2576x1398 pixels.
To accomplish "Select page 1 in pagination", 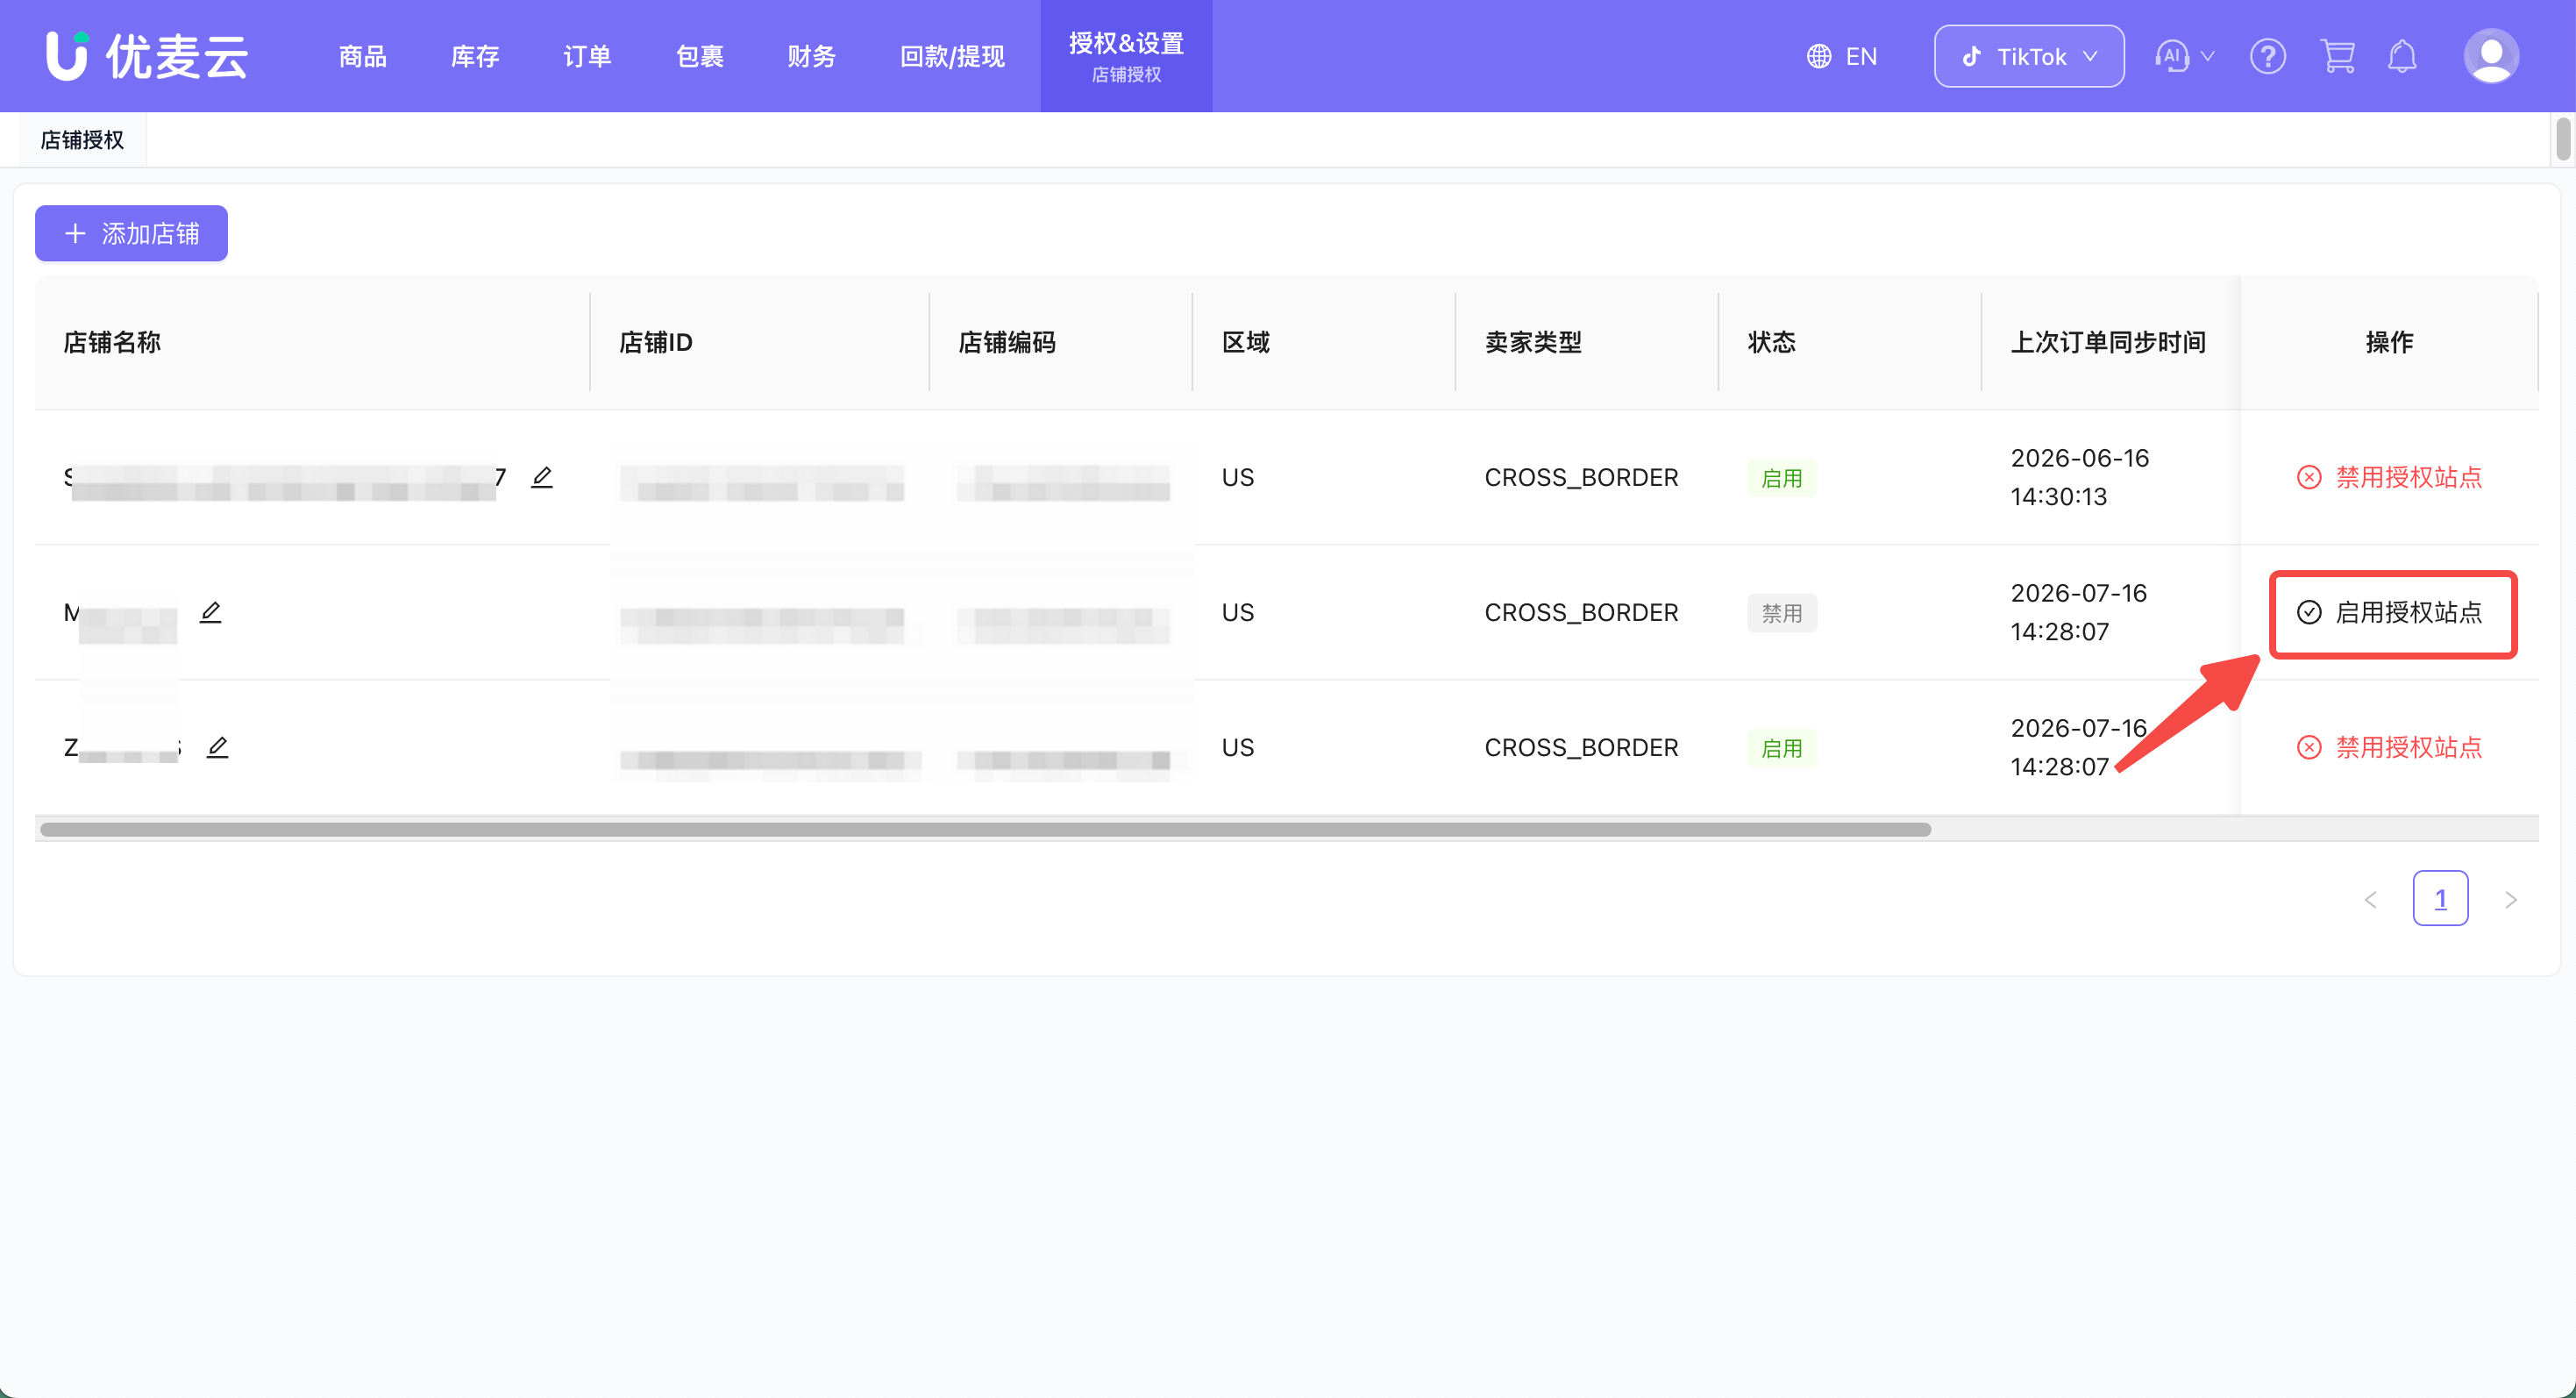I will click(x=2440, y=898).
